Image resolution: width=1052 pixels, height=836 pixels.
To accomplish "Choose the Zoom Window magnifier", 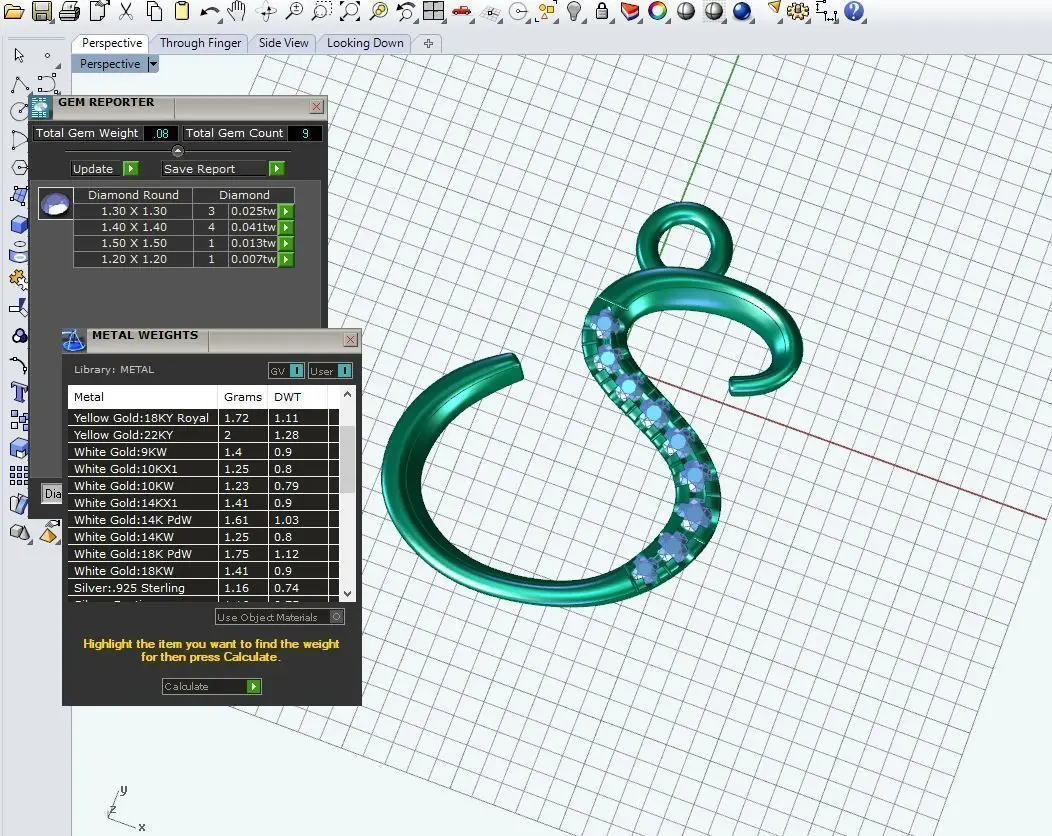I will click(x=322, y=11).
